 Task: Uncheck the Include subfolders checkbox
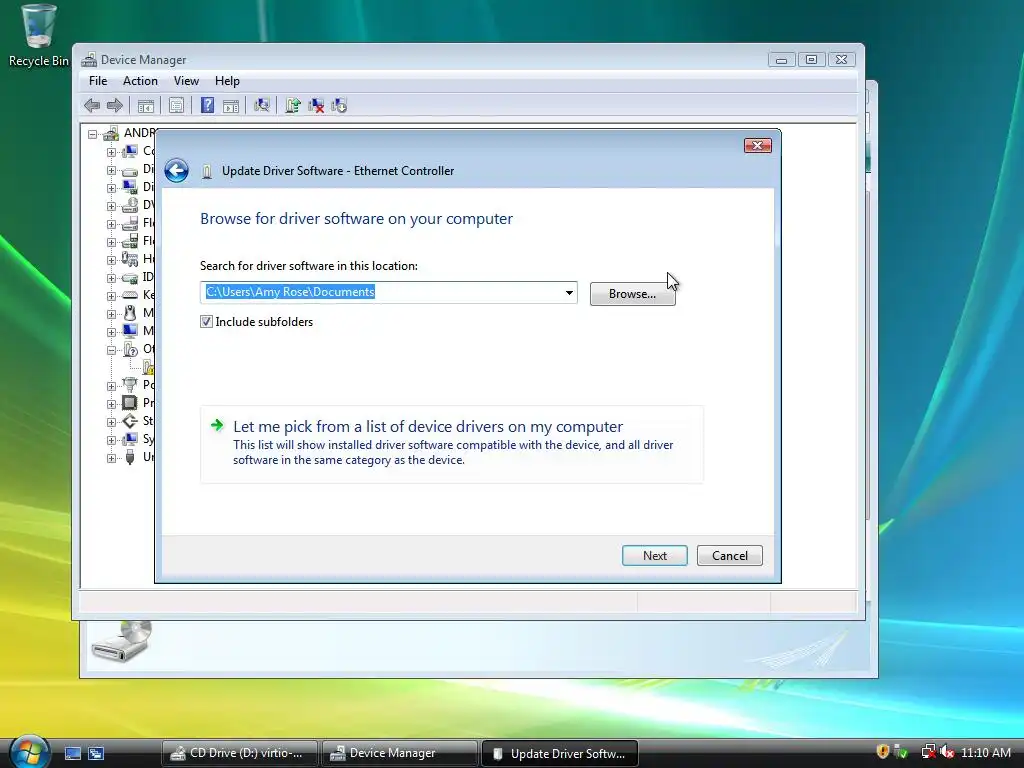(x=206, y=321)
